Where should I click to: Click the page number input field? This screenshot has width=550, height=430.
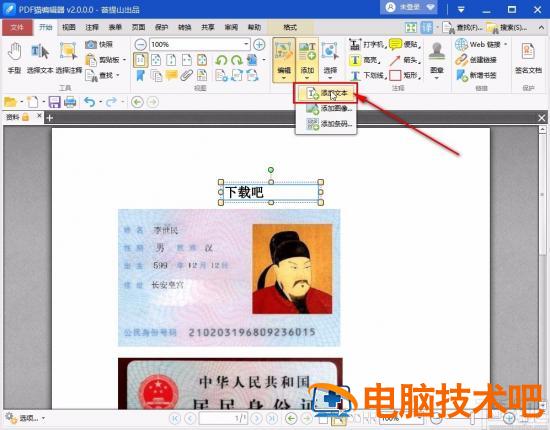click(x=223, y=418)
